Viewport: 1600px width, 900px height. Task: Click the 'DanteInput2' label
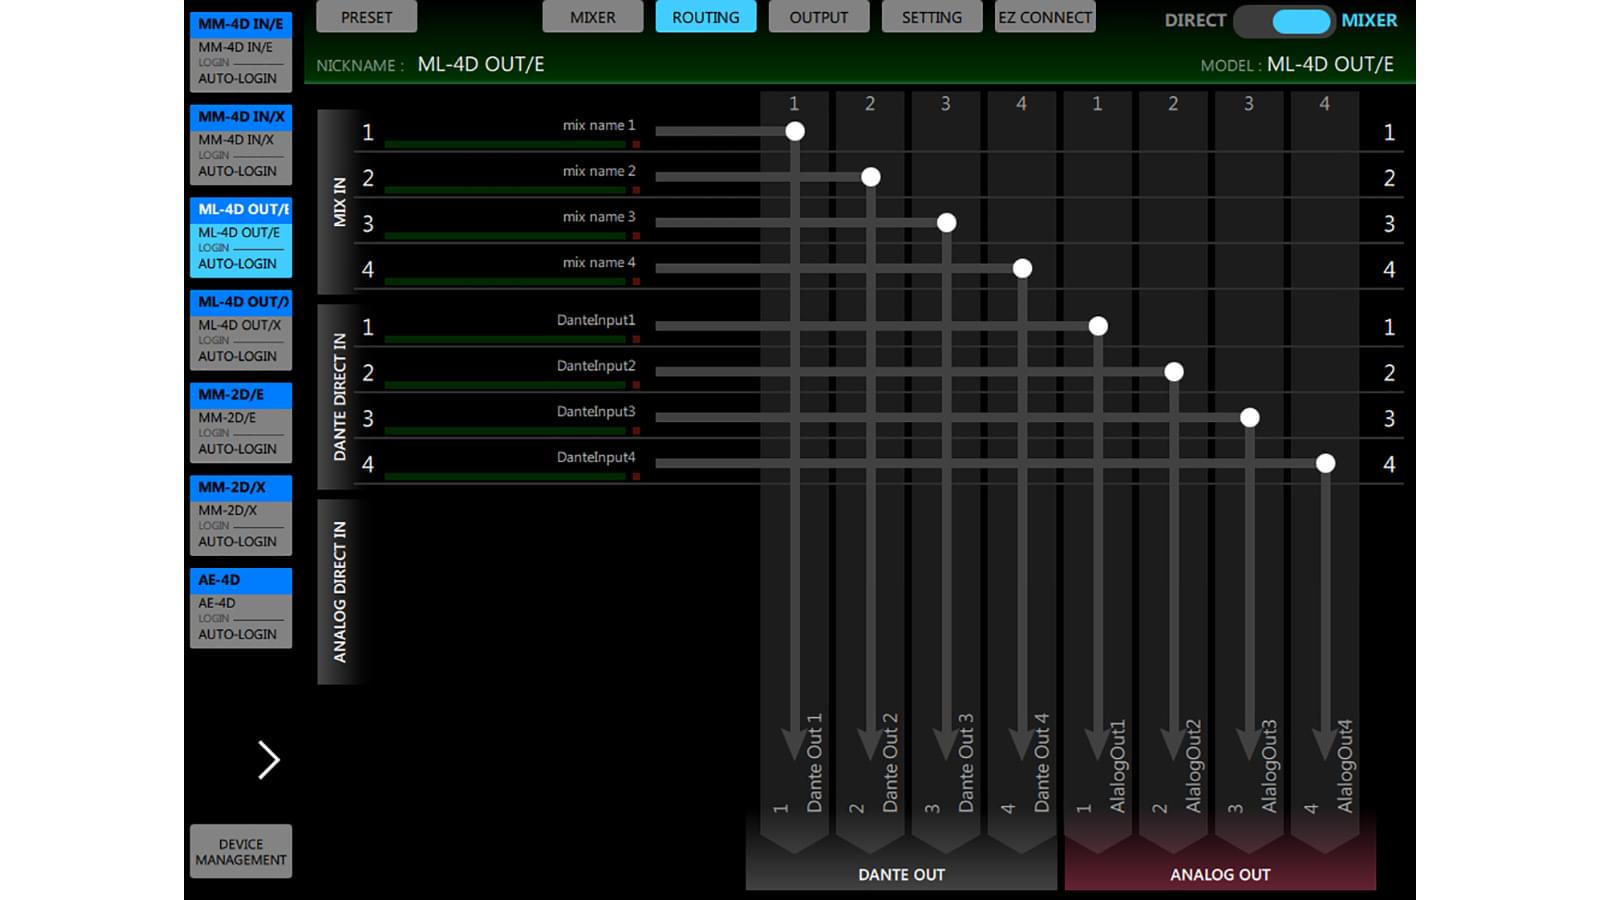[596, 366]
